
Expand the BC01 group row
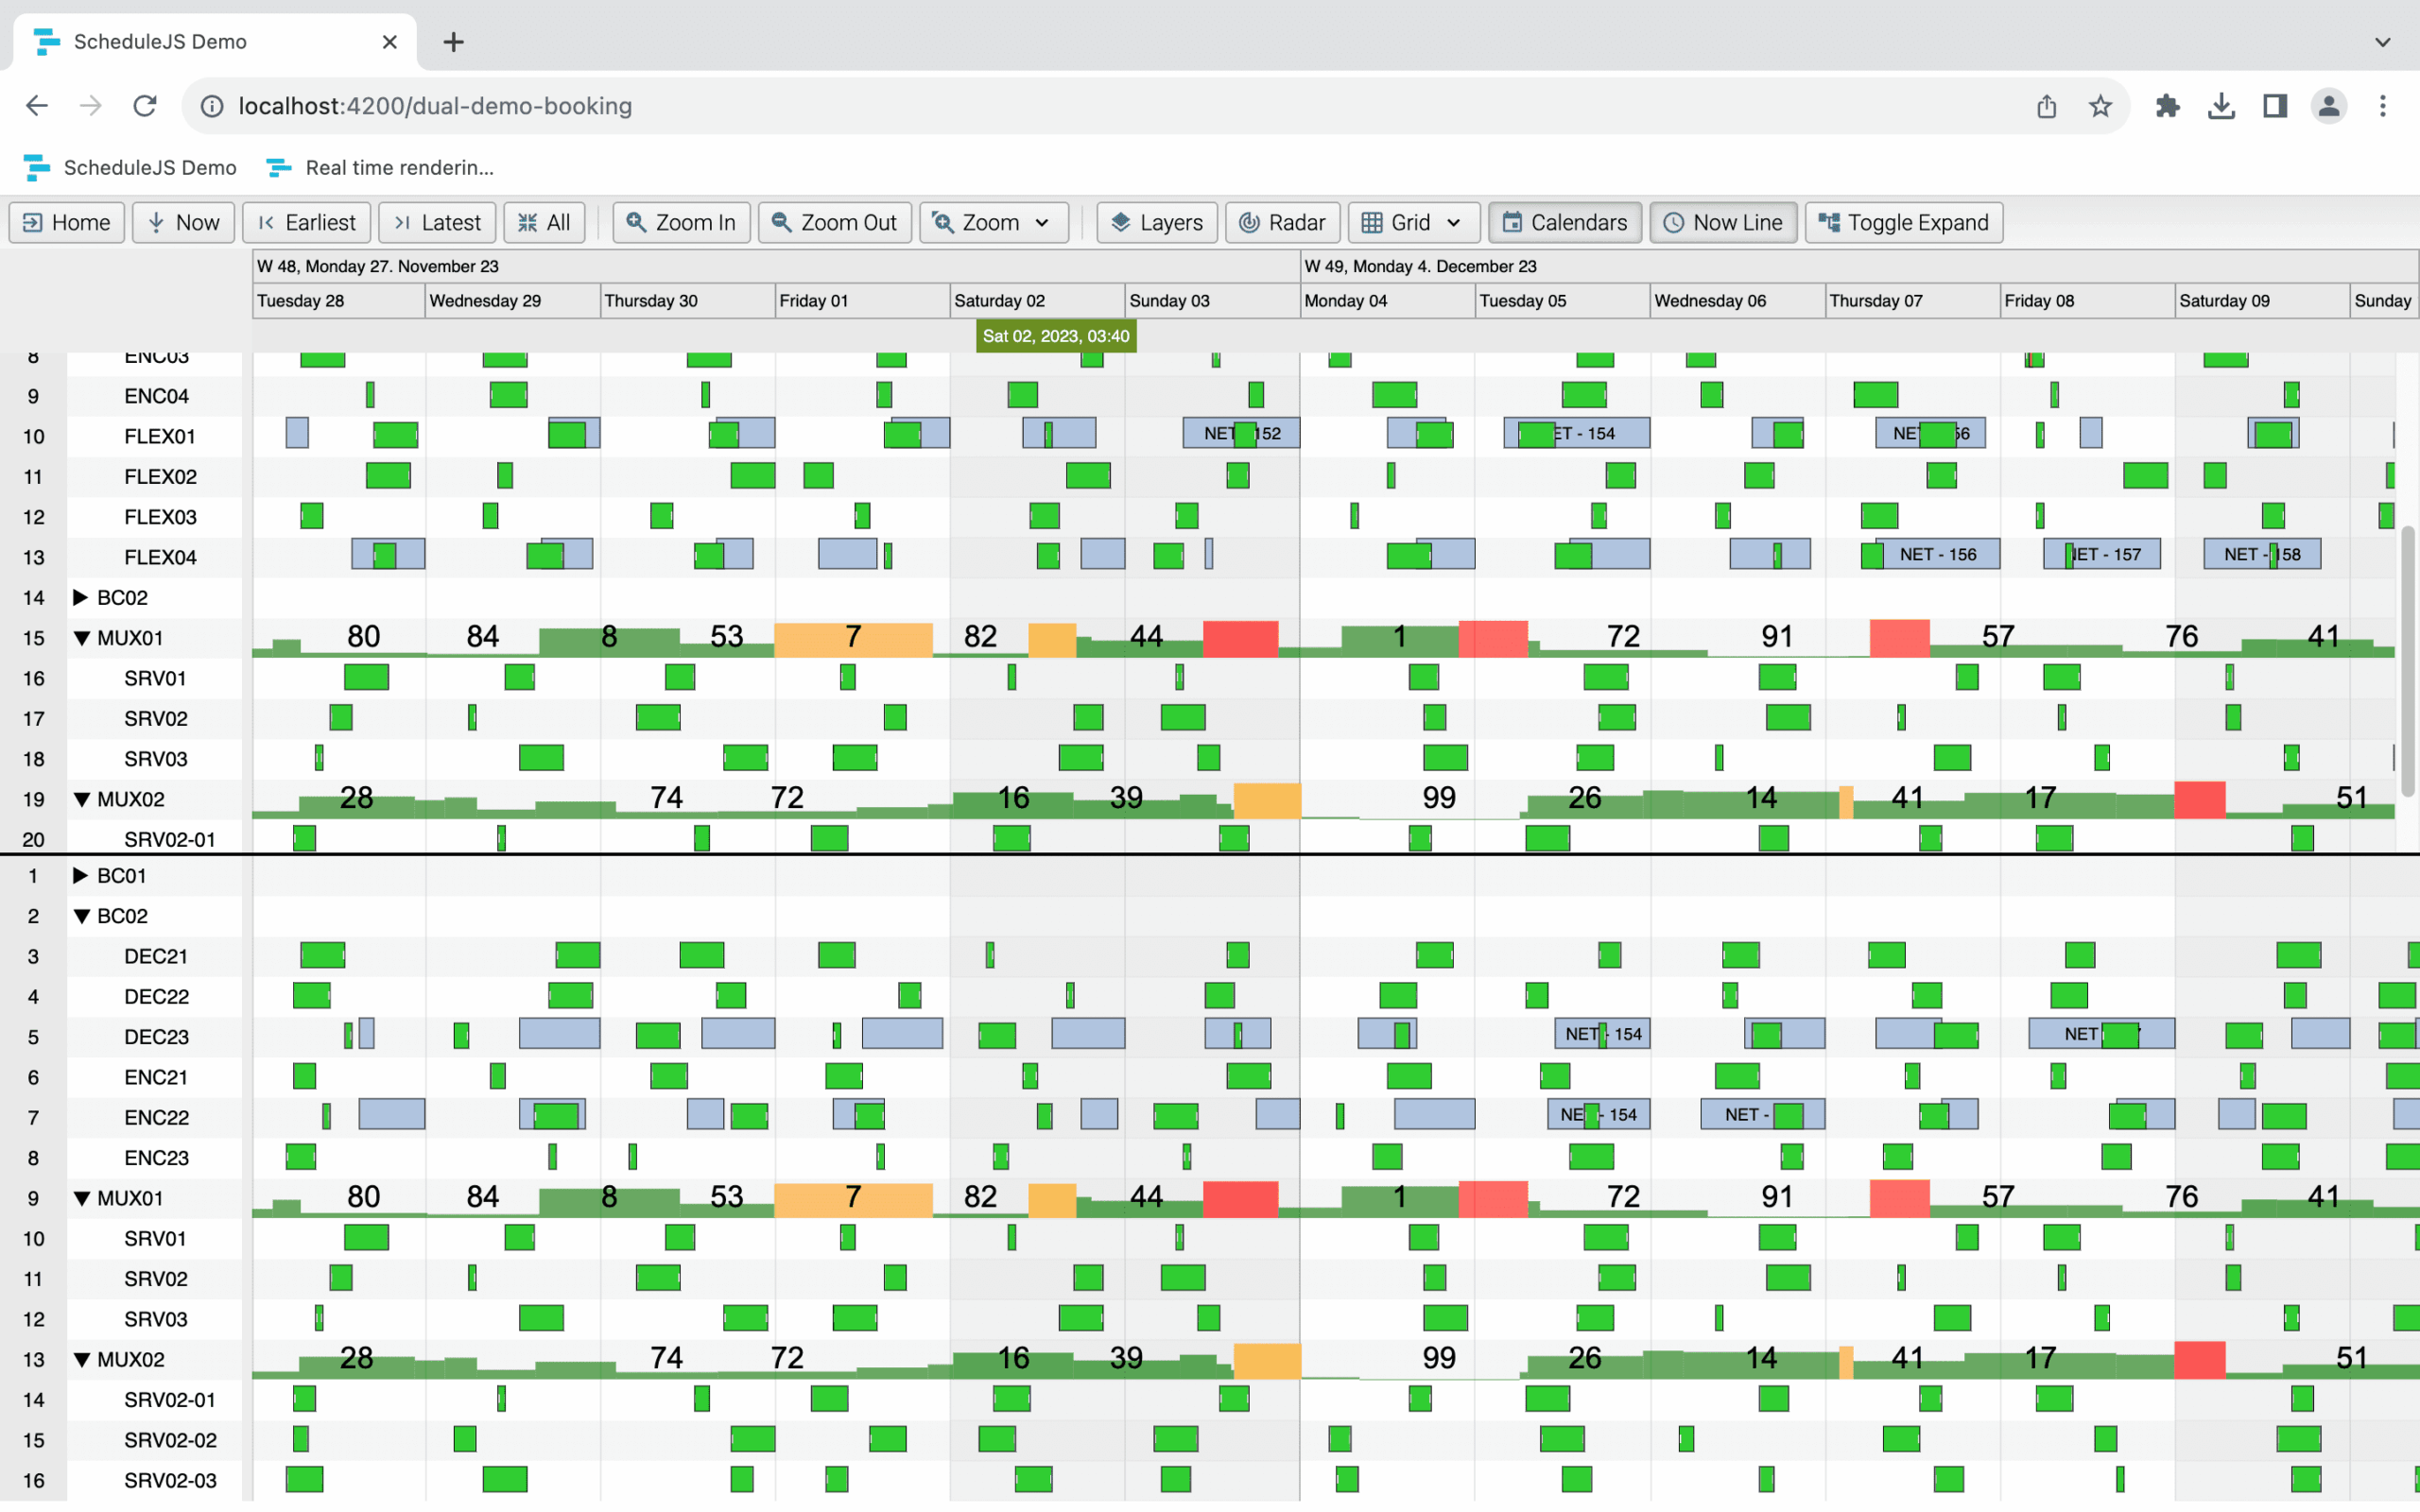tap(80, 875)
